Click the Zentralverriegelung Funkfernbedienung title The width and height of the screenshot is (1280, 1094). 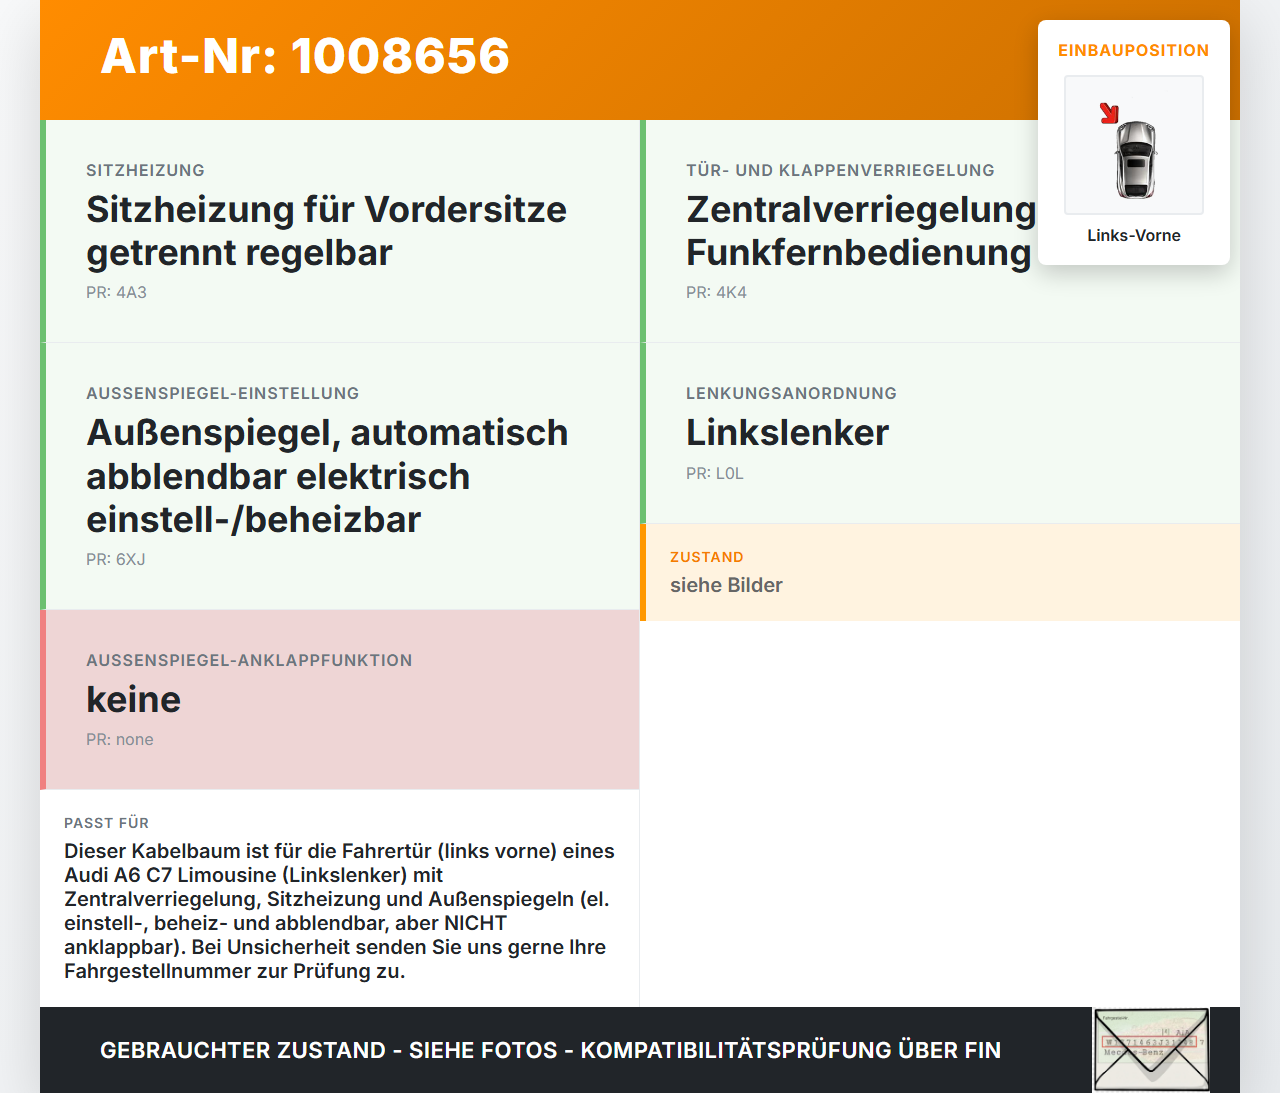tap(861, 231)
